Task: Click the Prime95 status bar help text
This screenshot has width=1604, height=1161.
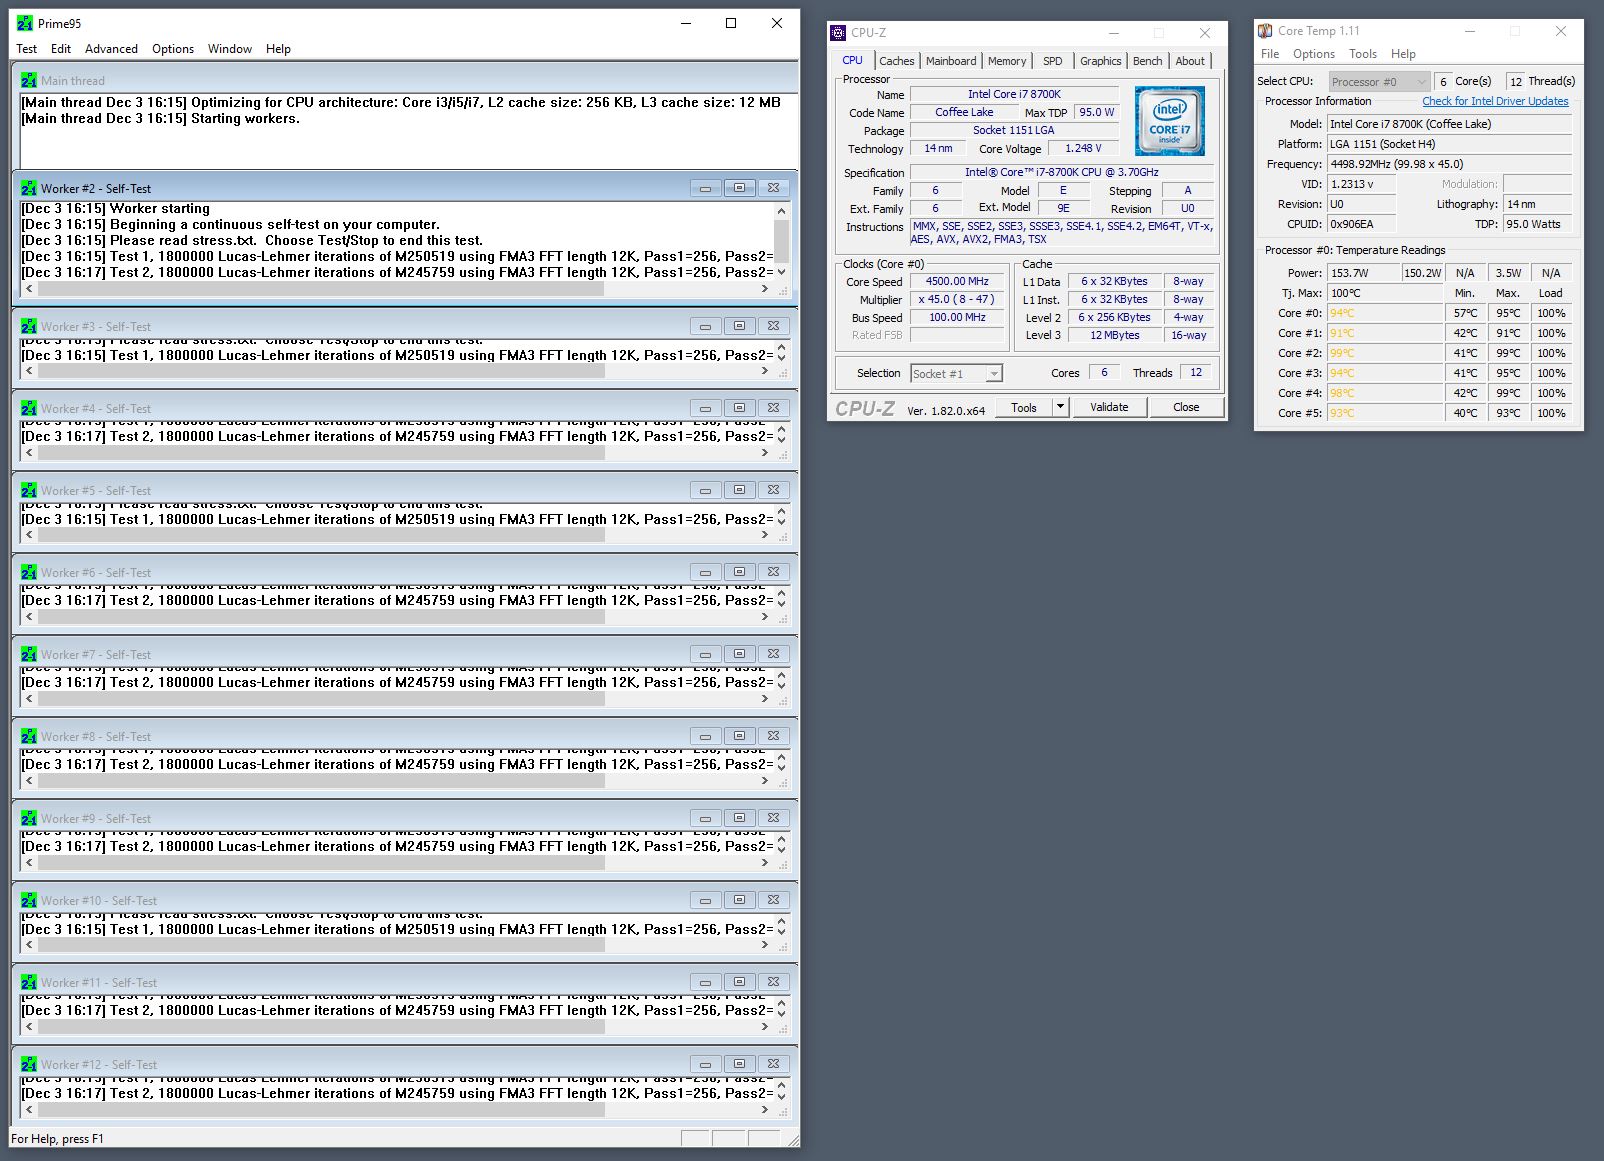Action: 57,1139
